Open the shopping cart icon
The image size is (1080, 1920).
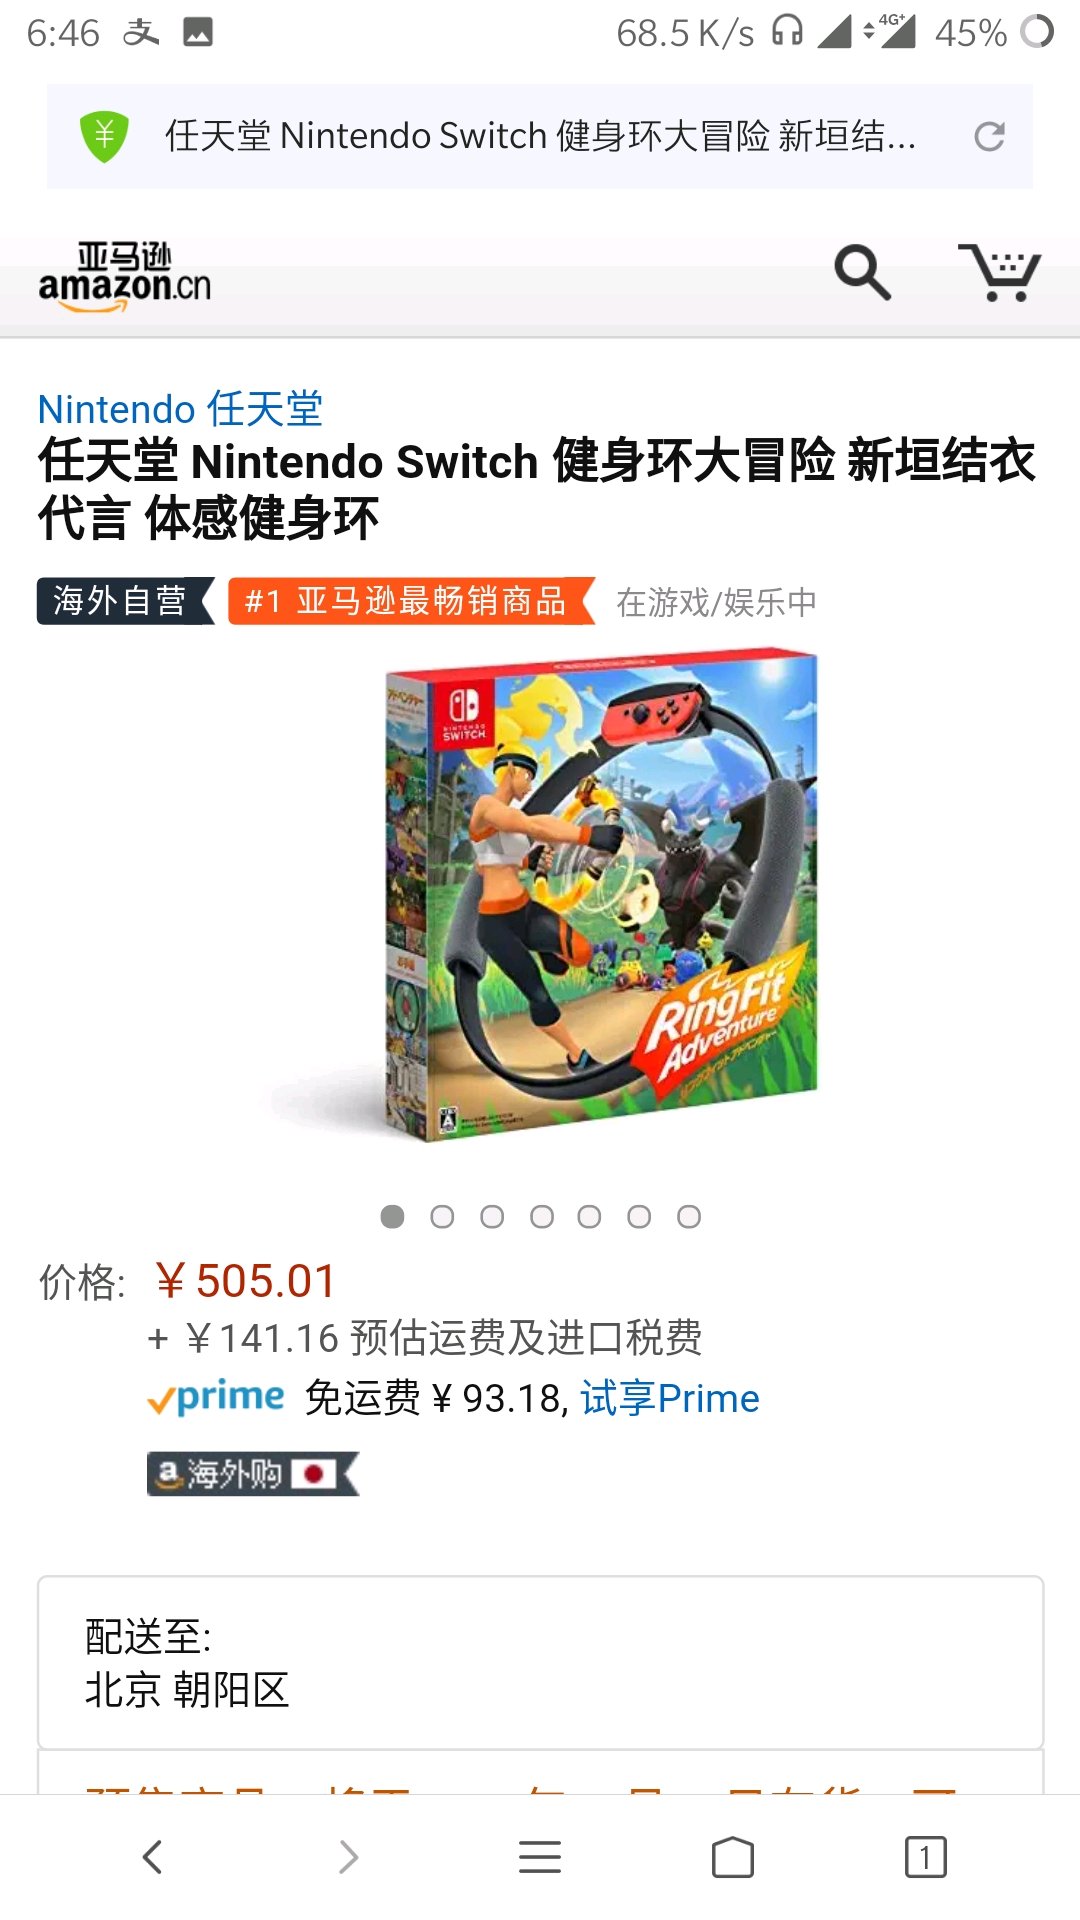pos(999,272)
